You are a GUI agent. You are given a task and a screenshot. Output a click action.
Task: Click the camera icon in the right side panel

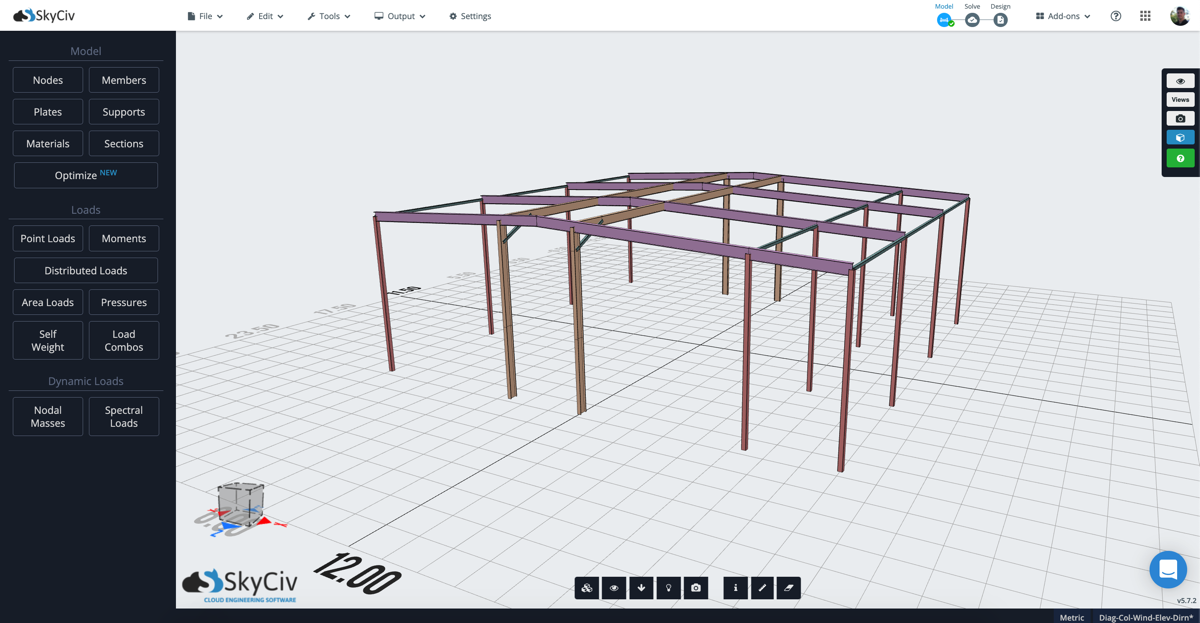[x=1180, y=118]
